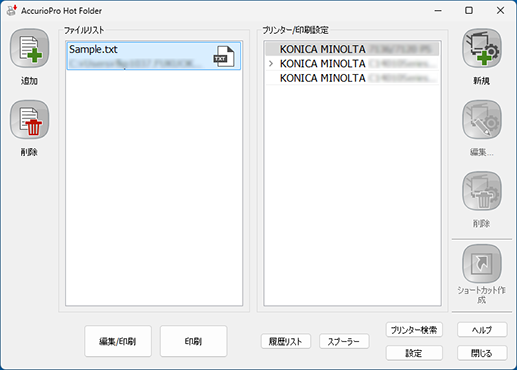This screenshot has width=517, height=370.
Task: Expand the second KONICA MINOLTA printer row
Action: click(x=271, y=63)
